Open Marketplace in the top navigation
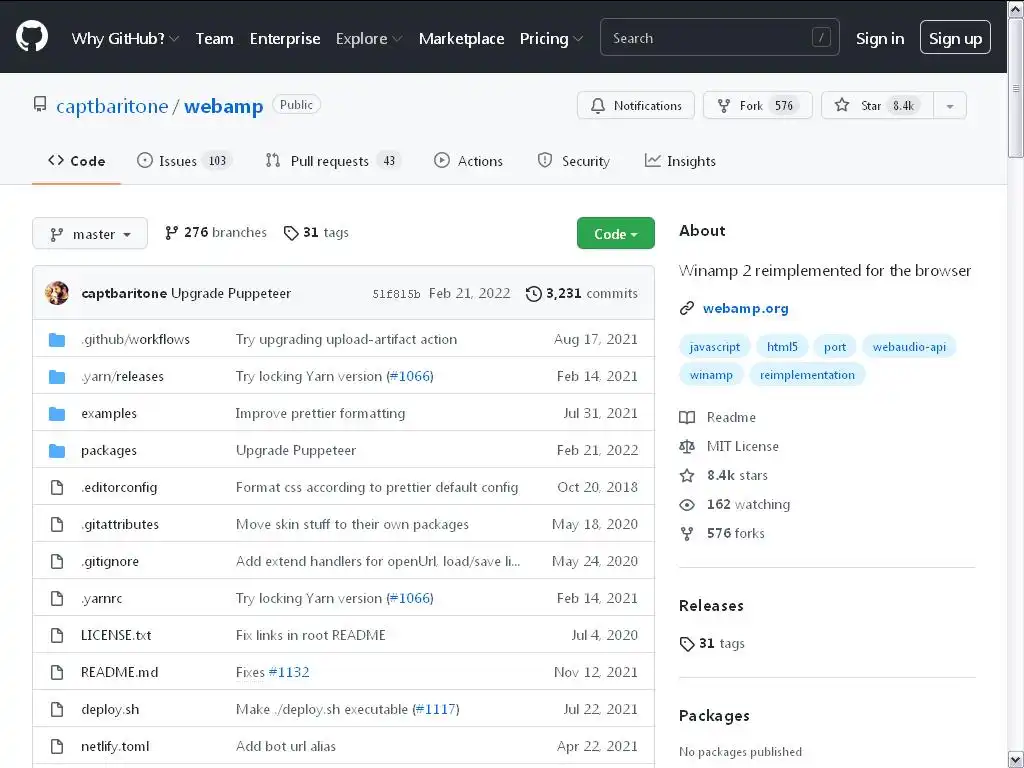Image resolution: width=1024 pixels, height=768 pixels. coord(462,39)
